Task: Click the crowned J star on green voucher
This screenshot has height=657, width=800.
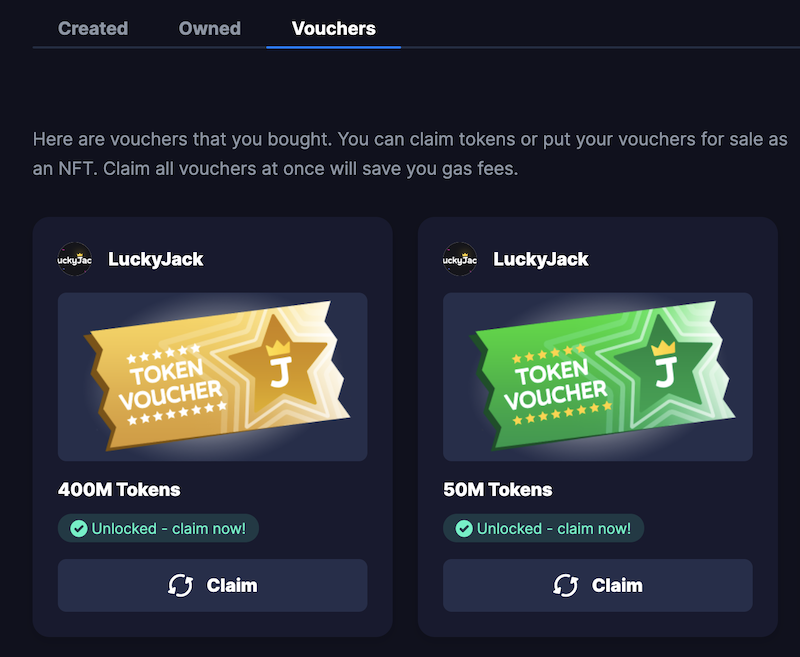Action: 663,366
